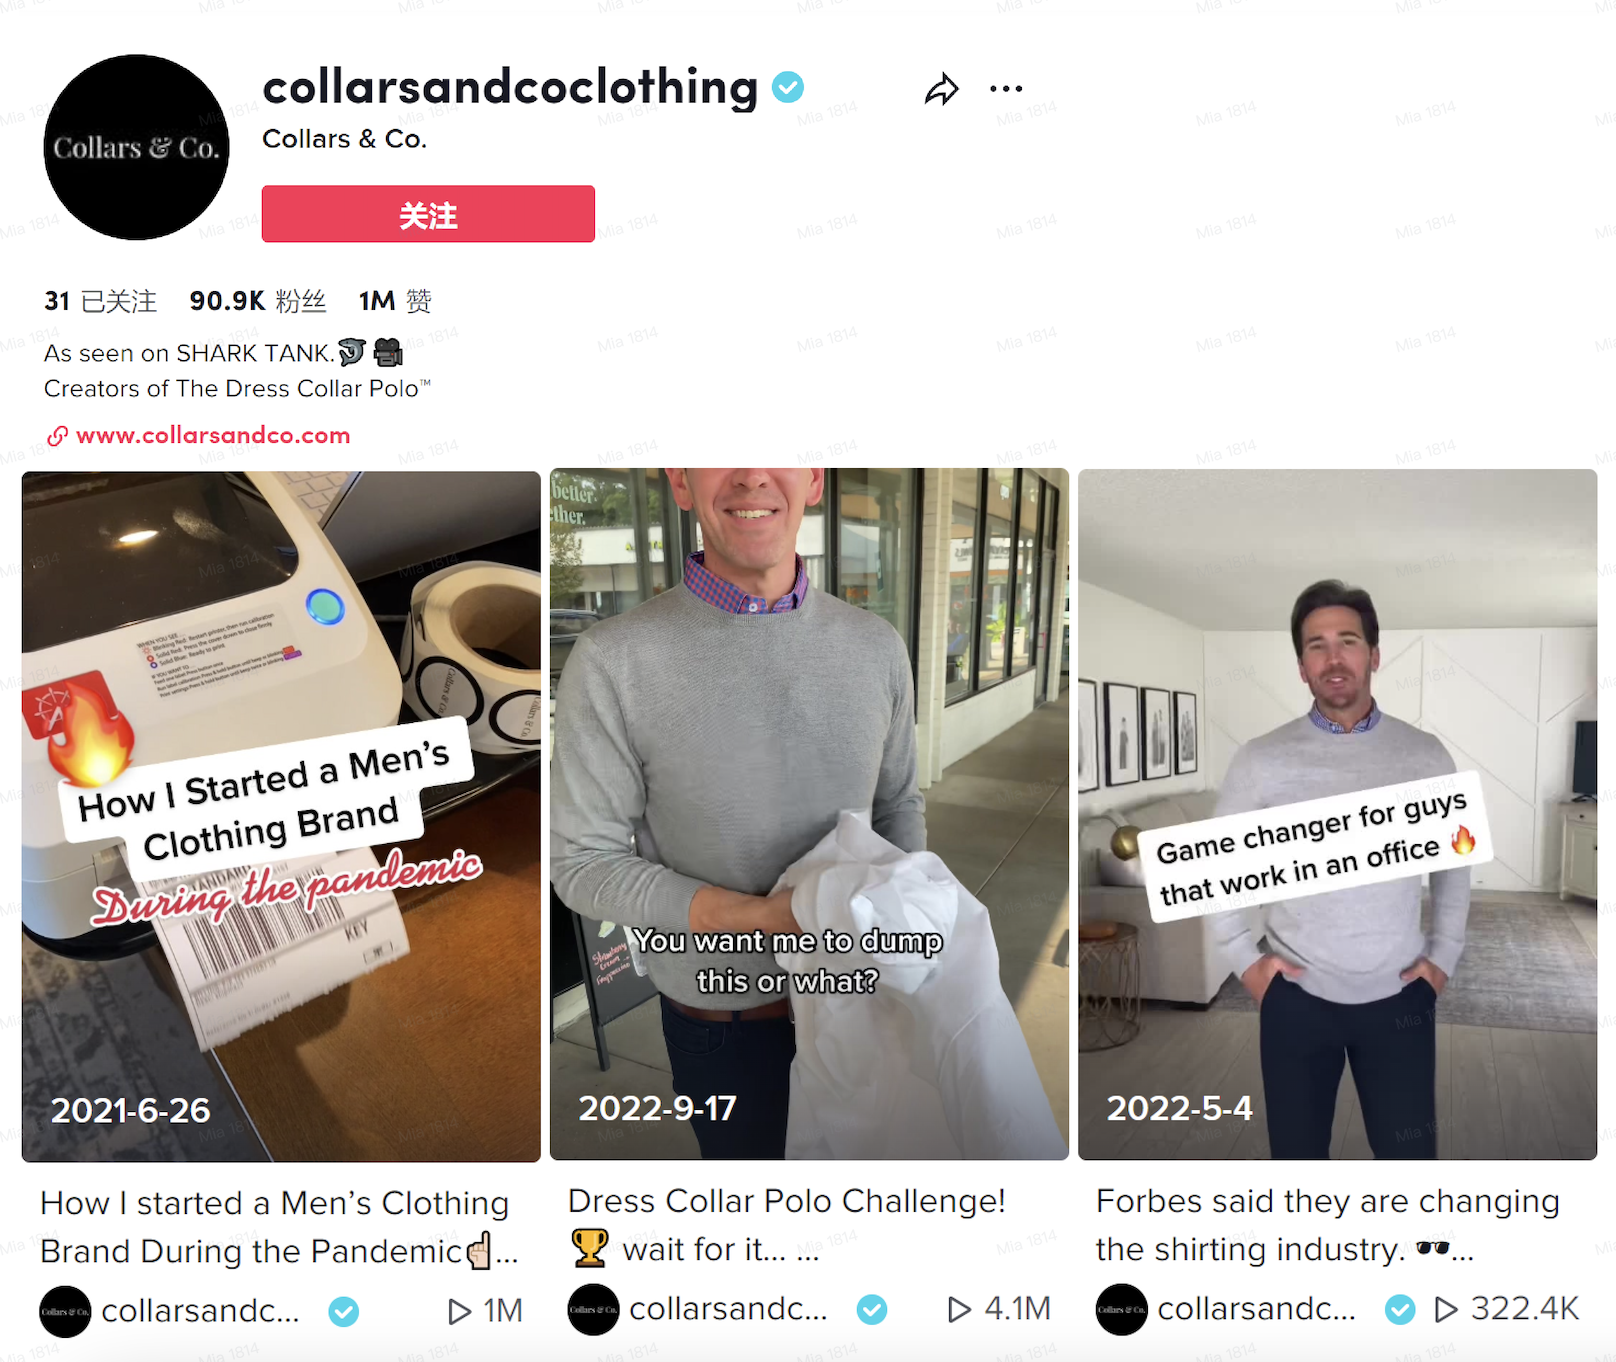Click the link icon before the website URL

tap(58, 435)
